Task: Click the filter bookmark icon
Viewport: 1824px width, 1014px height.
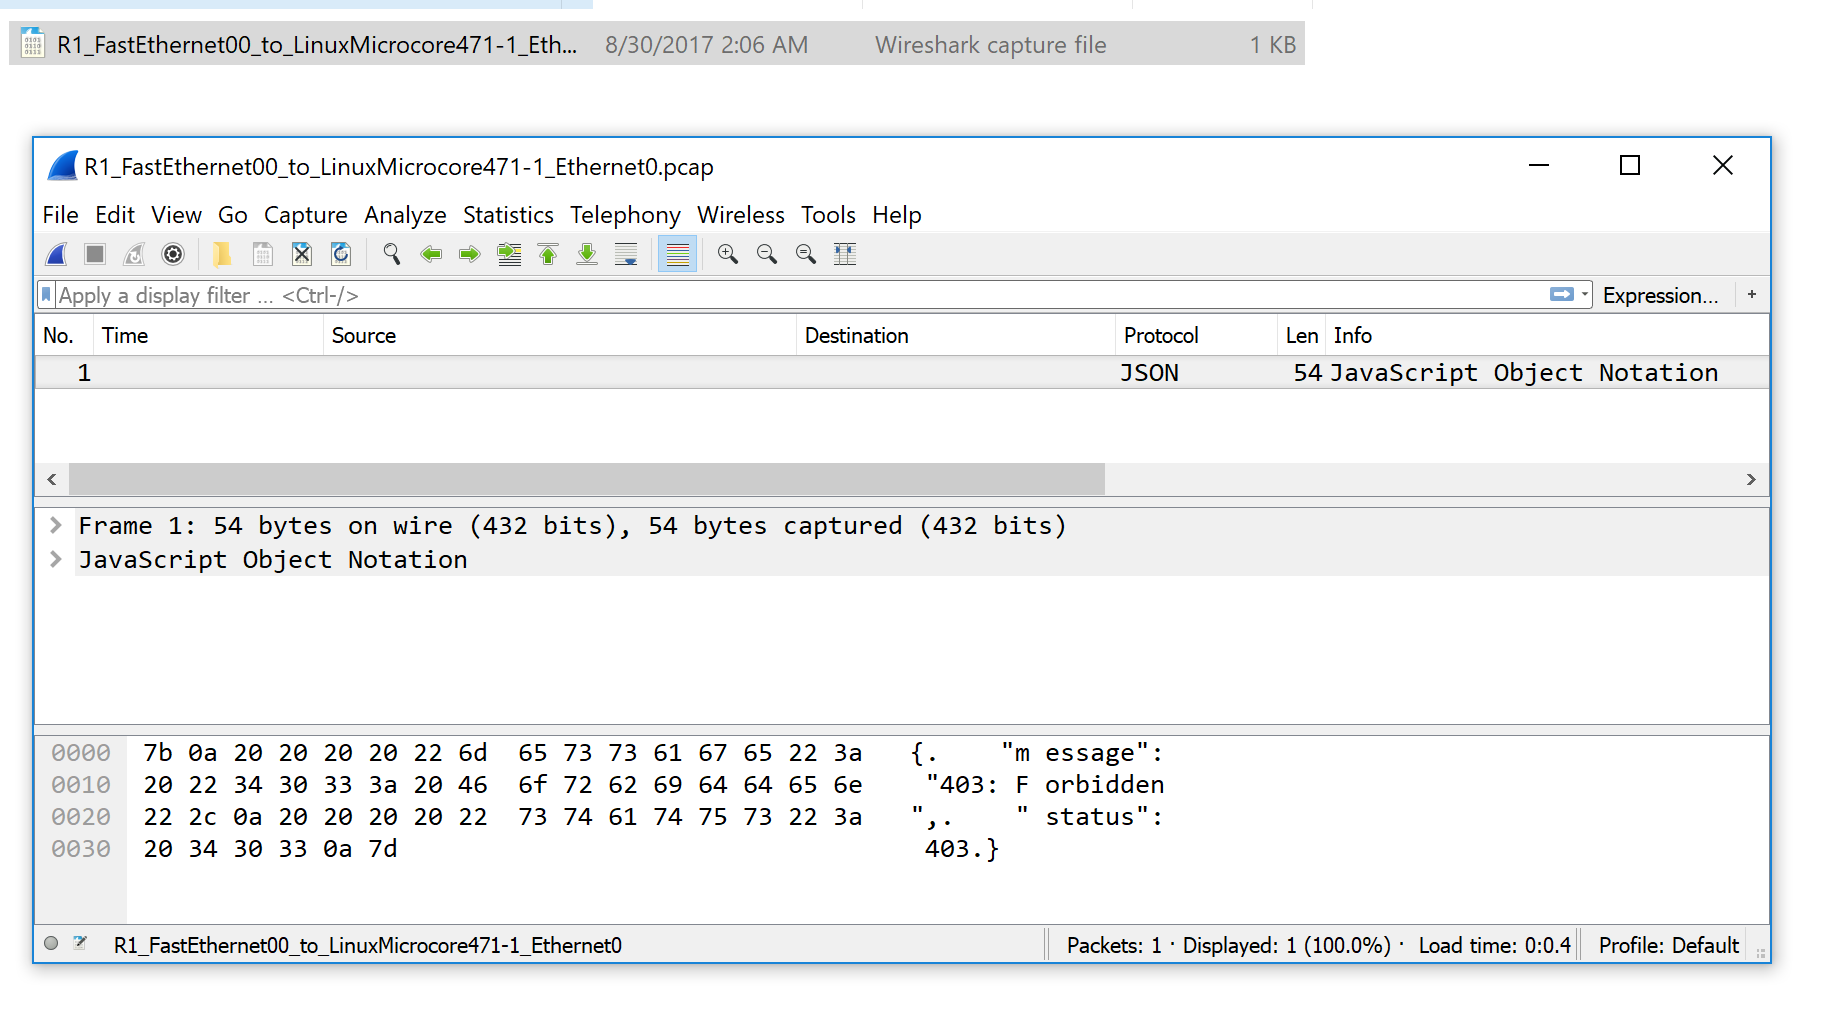Action: 46,295
